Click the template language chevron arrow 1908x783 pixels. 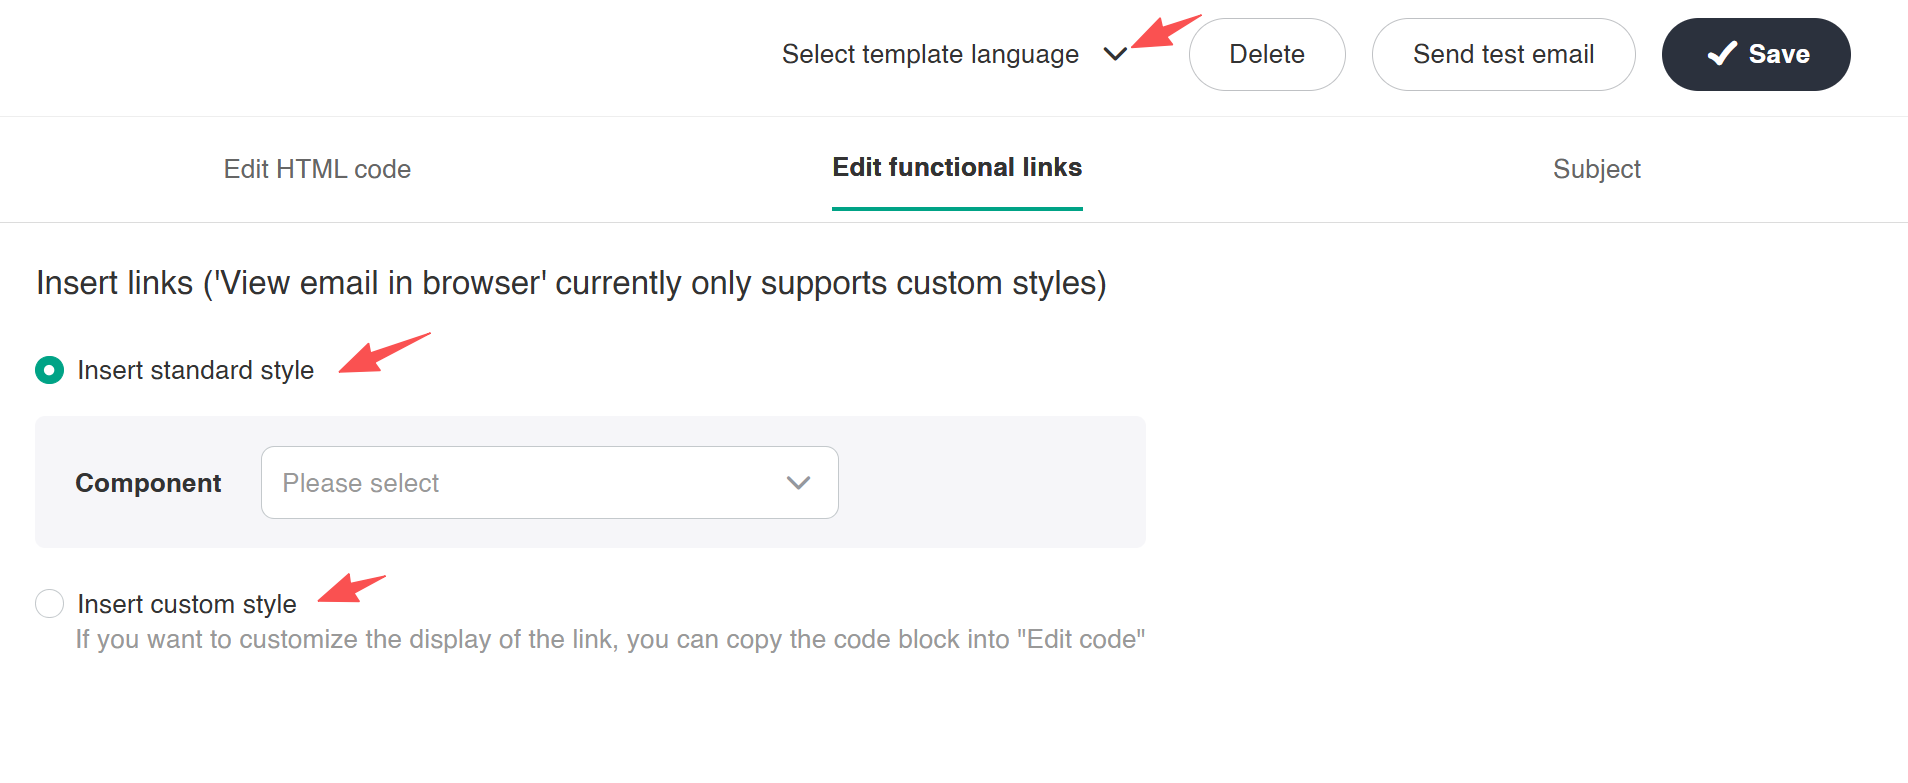1115,54
